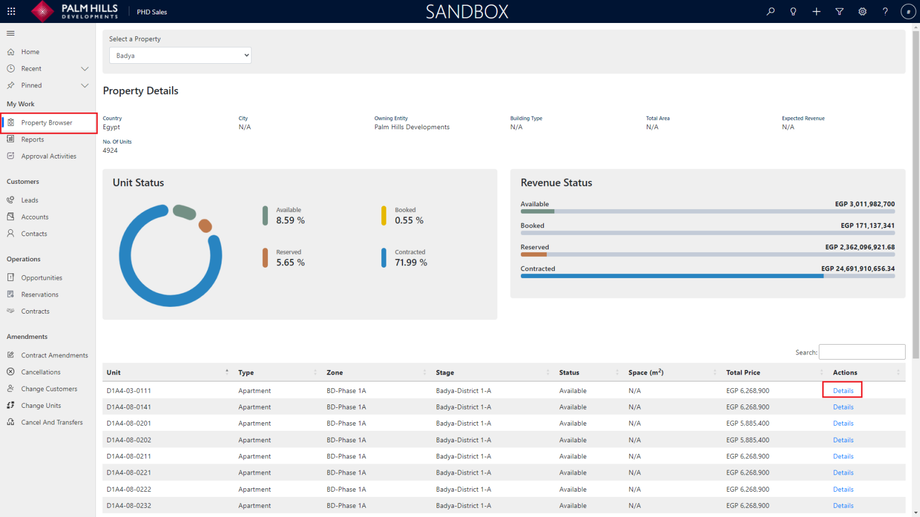Open the settings gear icon
This screenshot has width=920, height=517.
862,12
